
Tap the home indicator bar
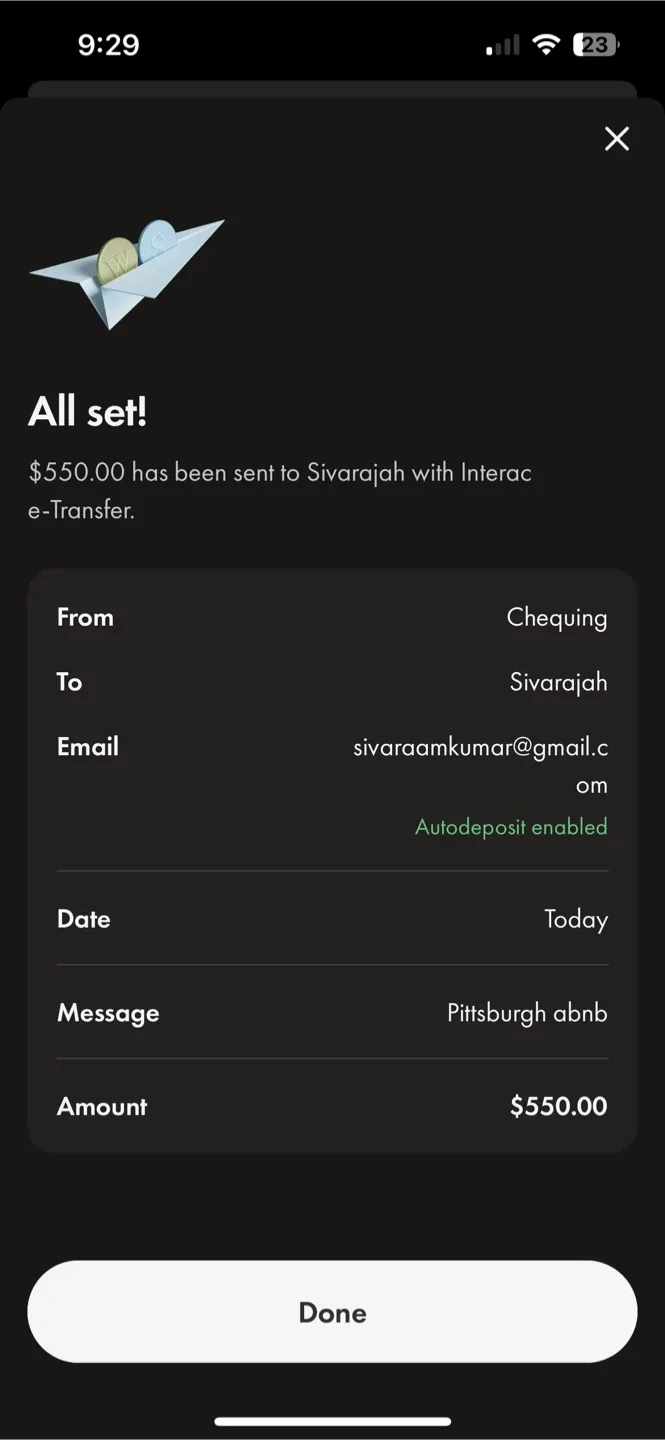[x=332, y=1421]
